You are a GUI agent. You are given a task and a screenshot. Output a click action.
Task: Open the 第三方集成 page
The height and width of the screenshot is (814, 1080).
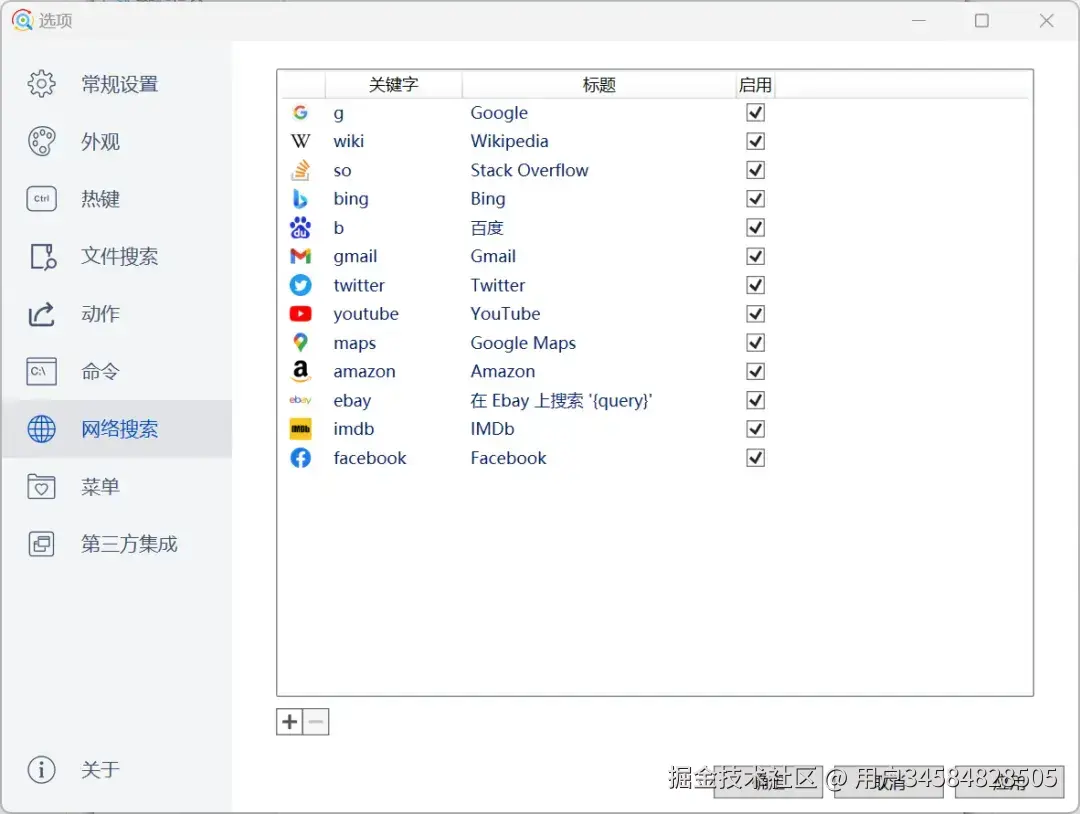click(117, 544)
